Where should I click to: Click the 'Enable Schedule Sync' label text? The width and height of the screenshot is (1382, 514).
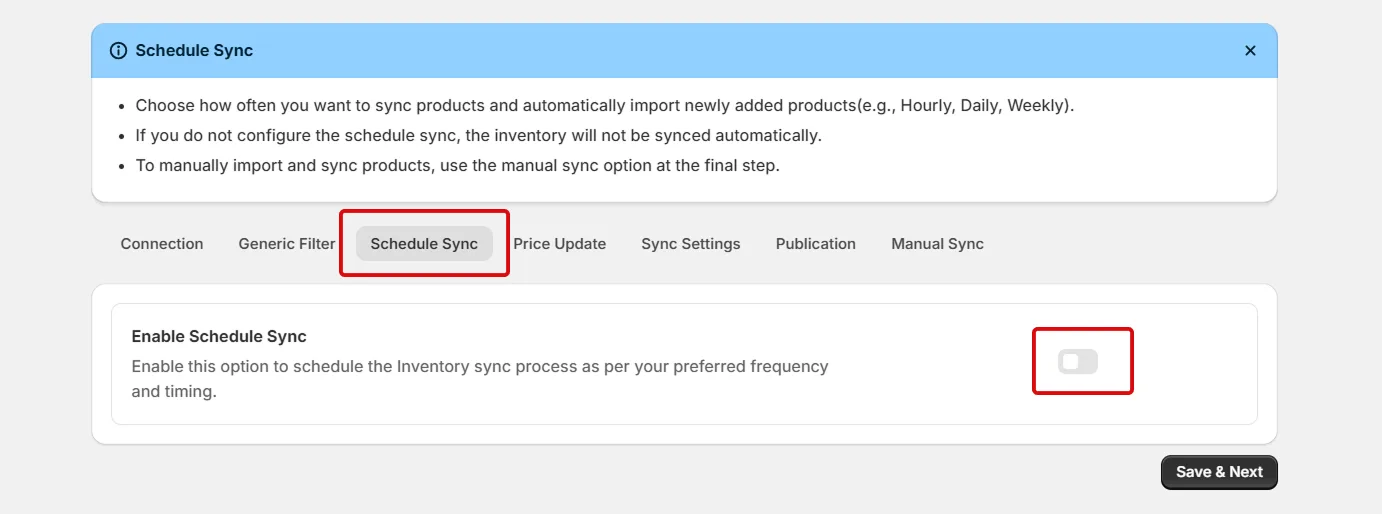click(x=219, y=336)
